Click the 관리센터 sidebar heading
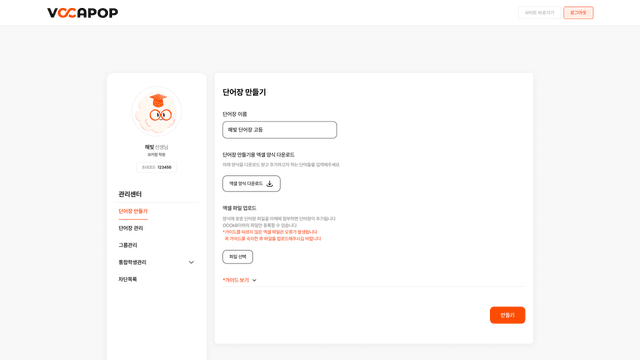Screen dimensions: 640x360 [130, 194]
